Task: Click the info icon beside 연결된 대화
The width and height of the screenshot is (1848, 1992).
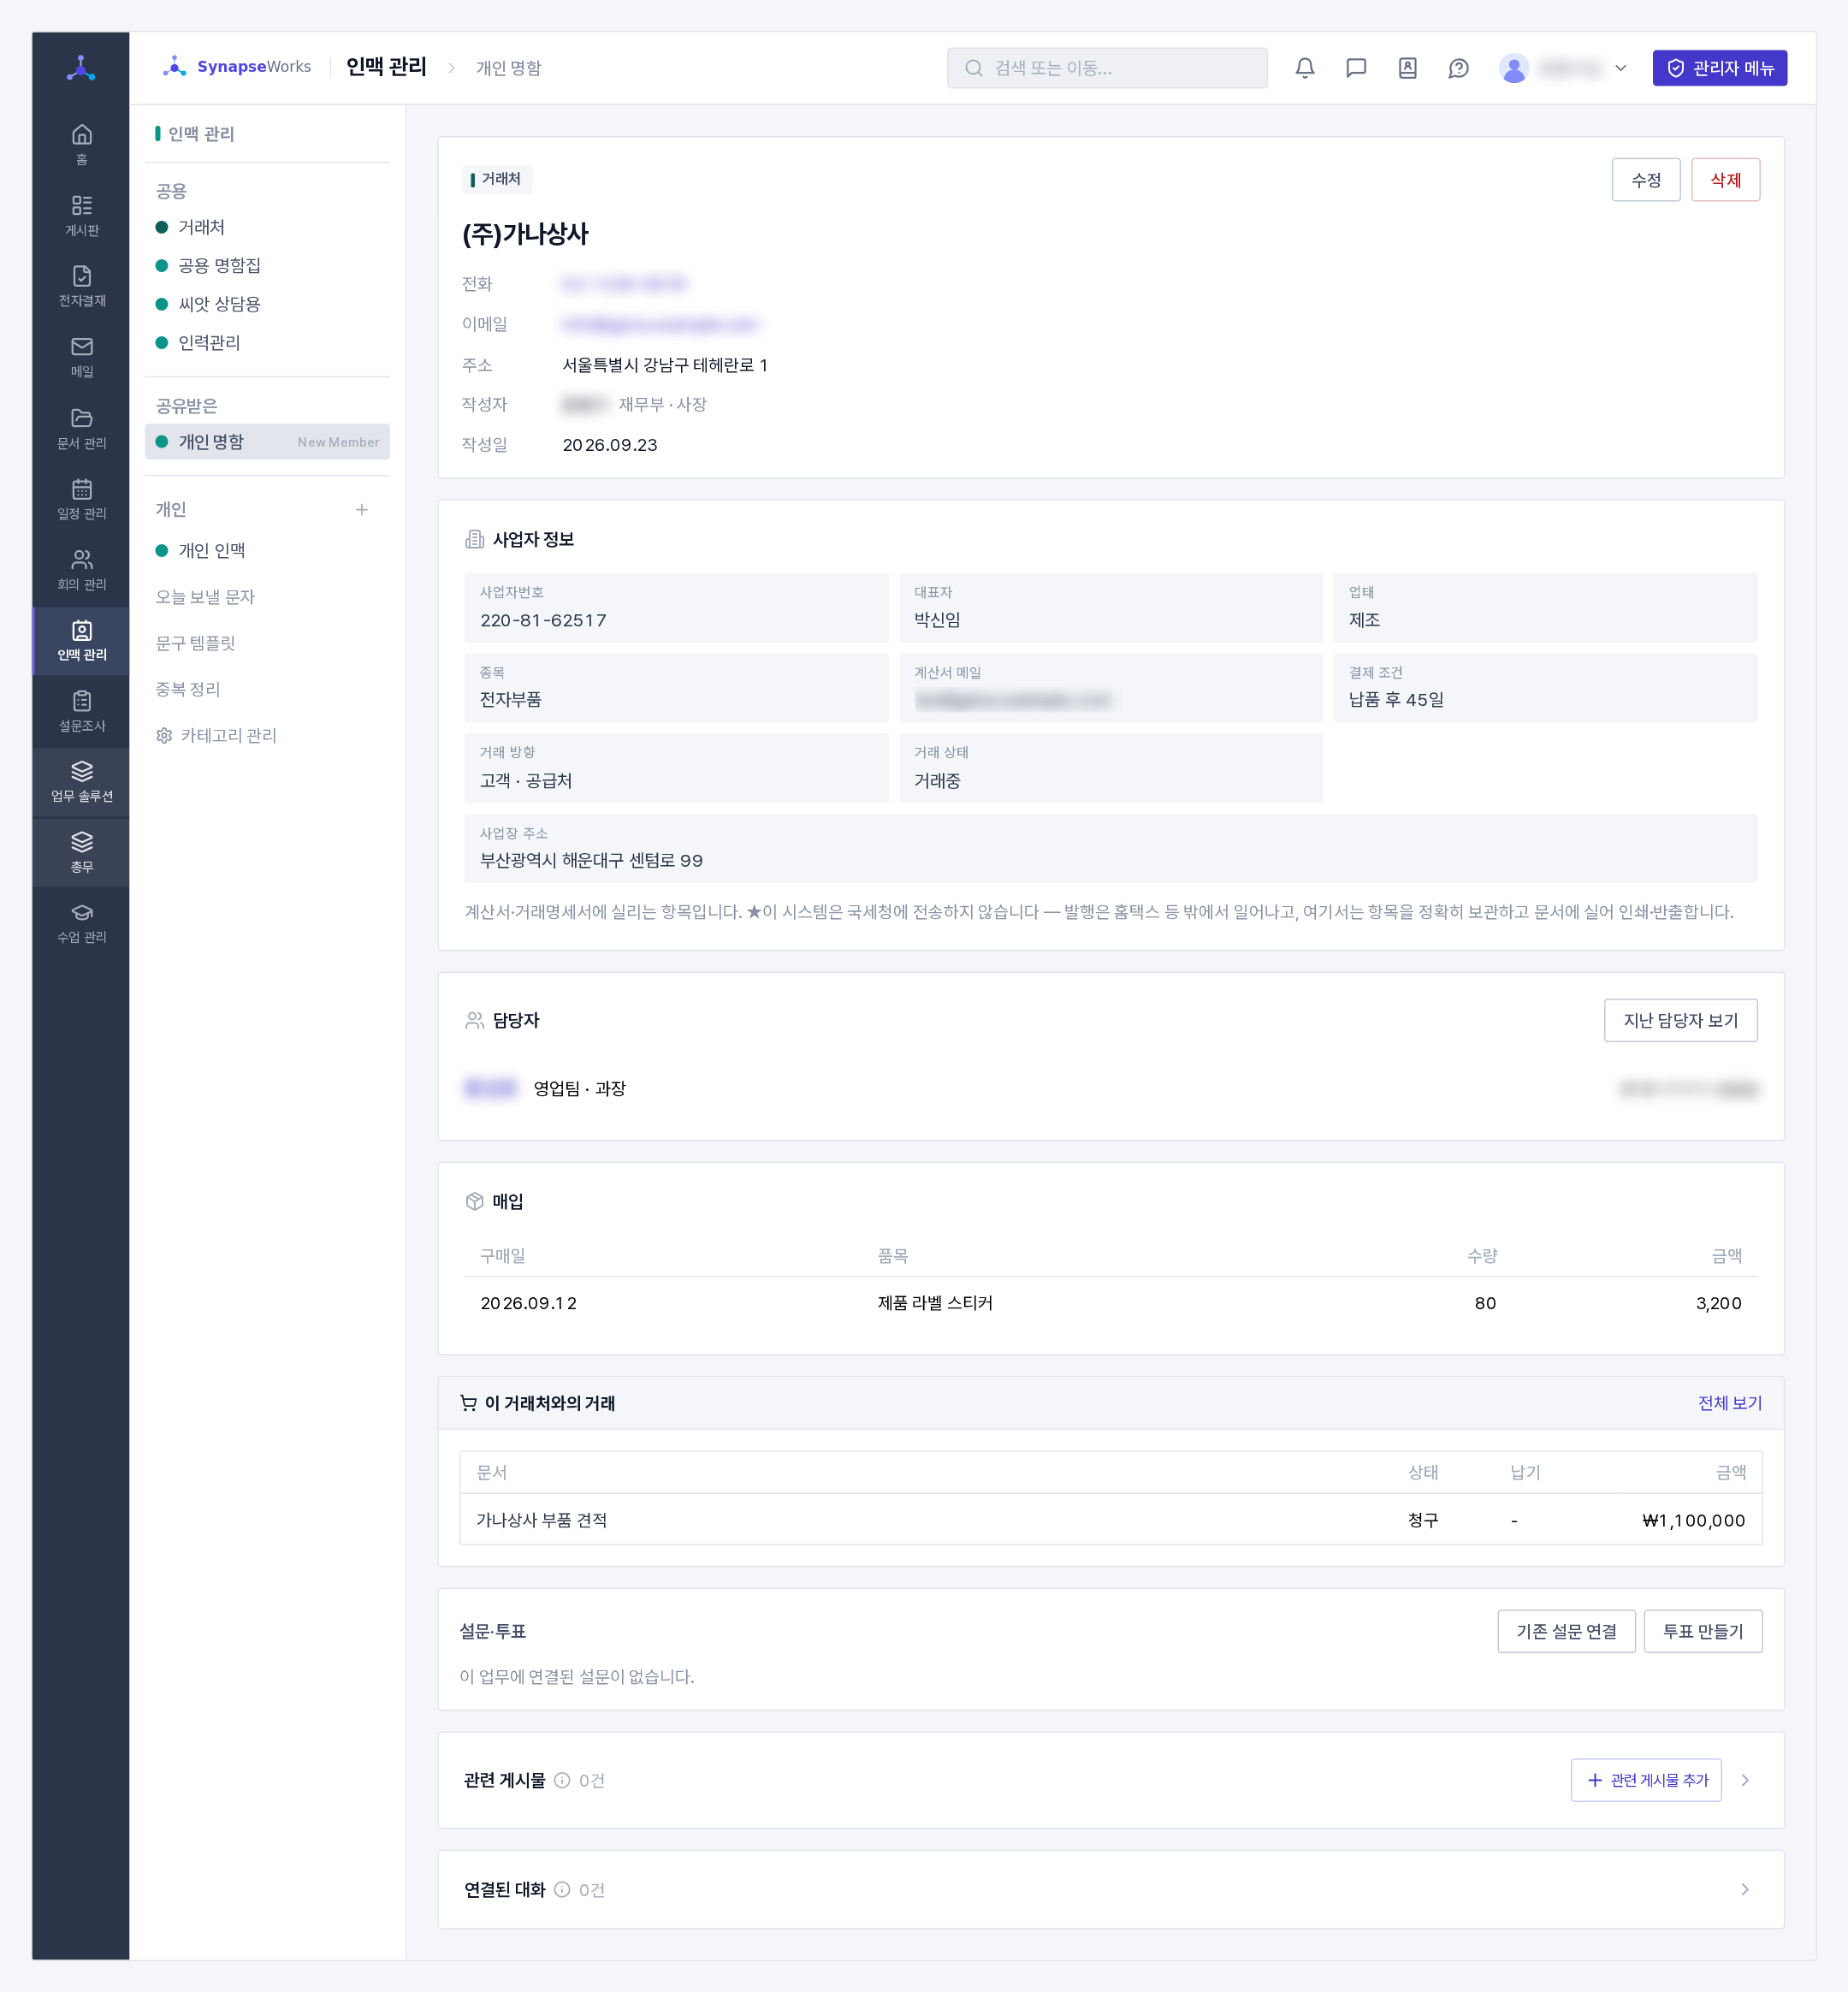Action: pos(562,1889)
